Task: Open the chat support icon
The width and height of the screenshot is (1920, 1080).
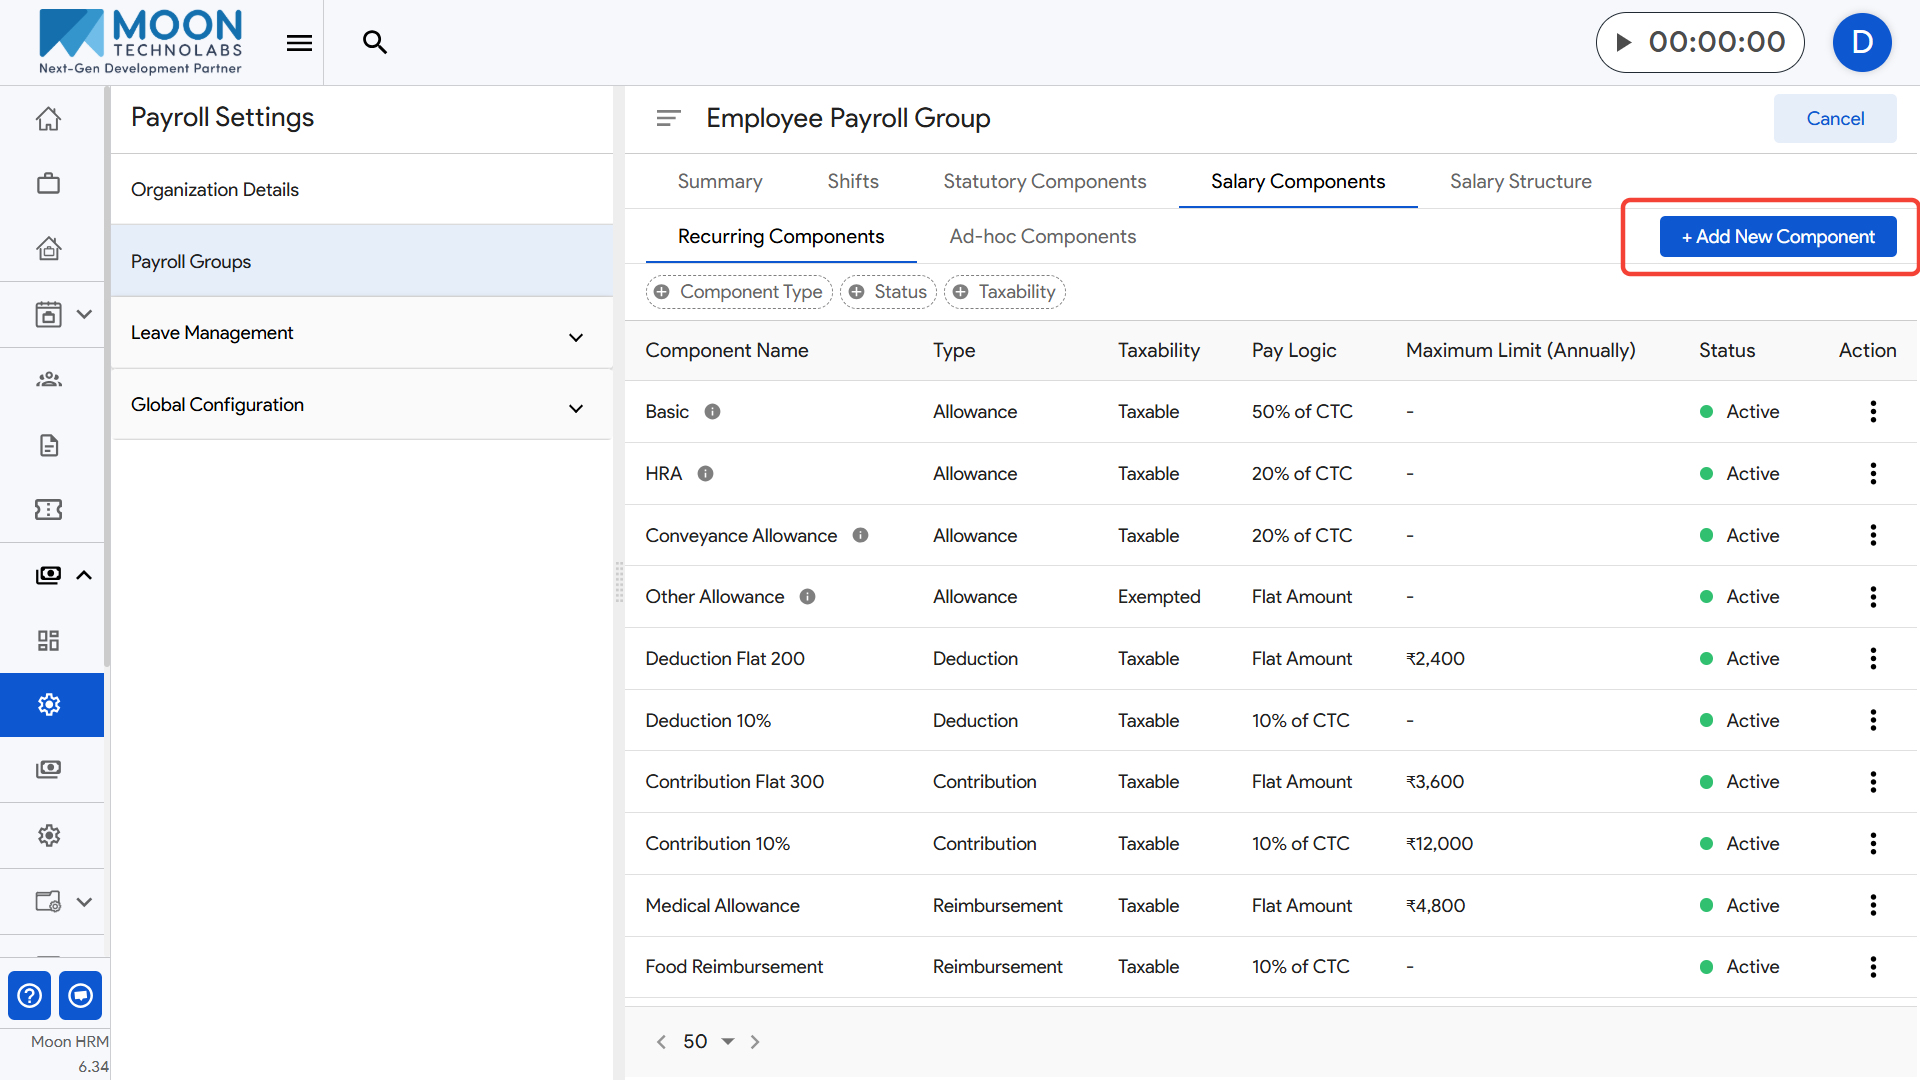Action: [x=81, y=996]
